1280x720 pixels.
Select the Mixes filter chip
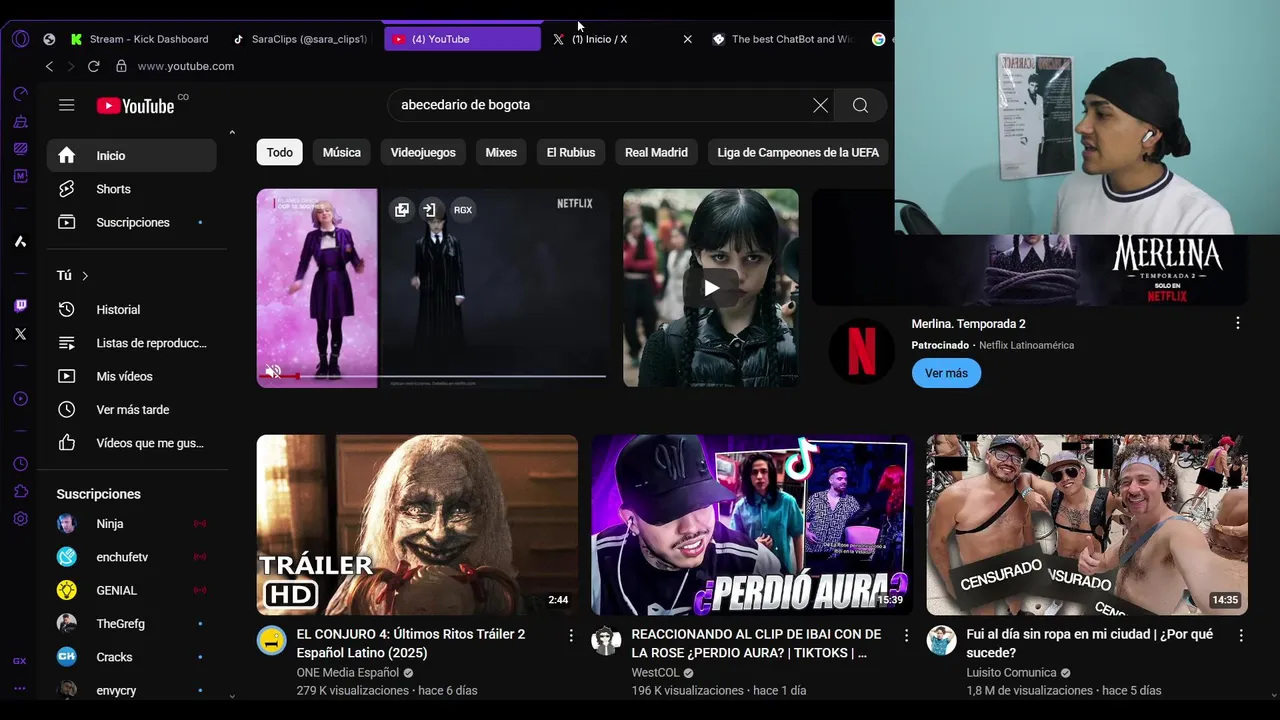tap(501, 152)
